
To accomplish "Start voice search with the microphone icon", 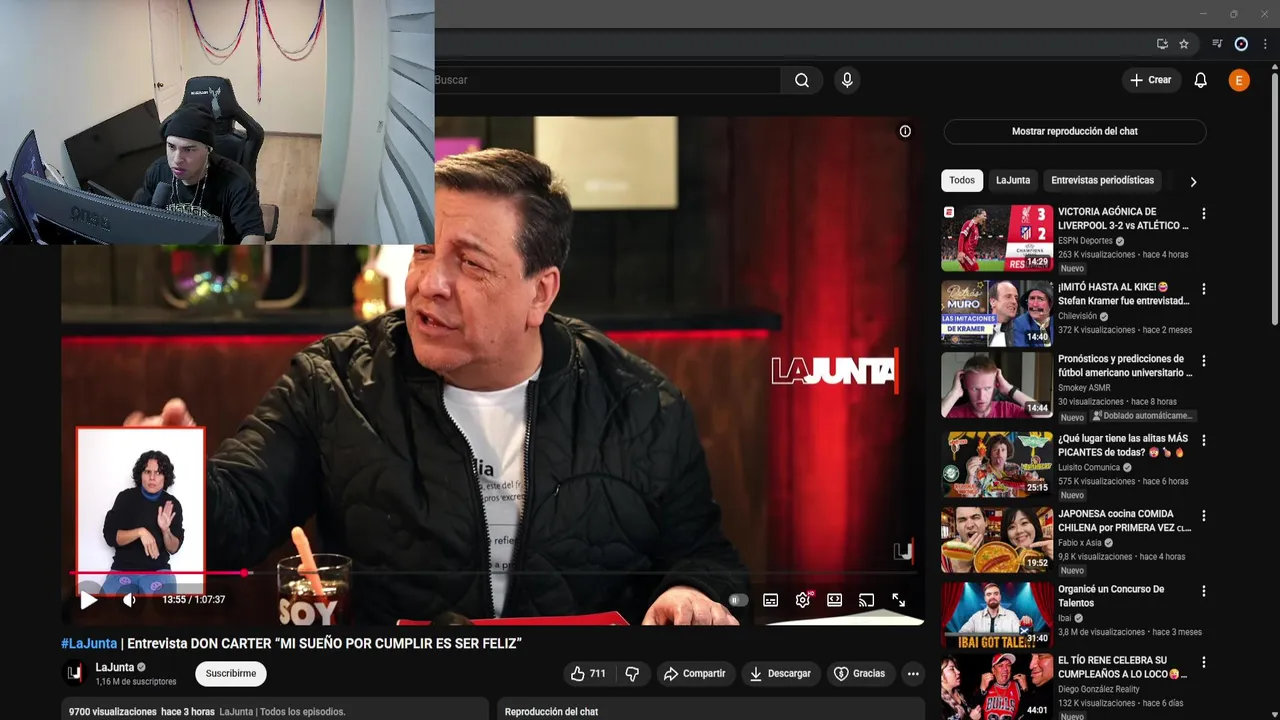I will tap(847, 80).
